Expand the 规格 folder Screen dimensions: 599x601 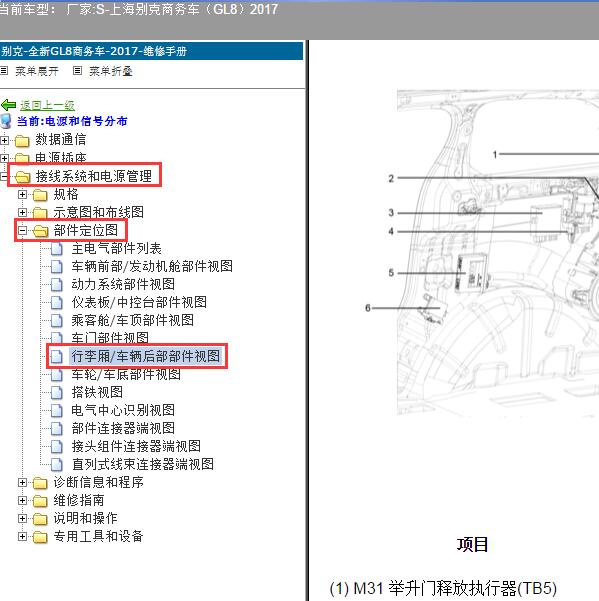coord(22,194)
